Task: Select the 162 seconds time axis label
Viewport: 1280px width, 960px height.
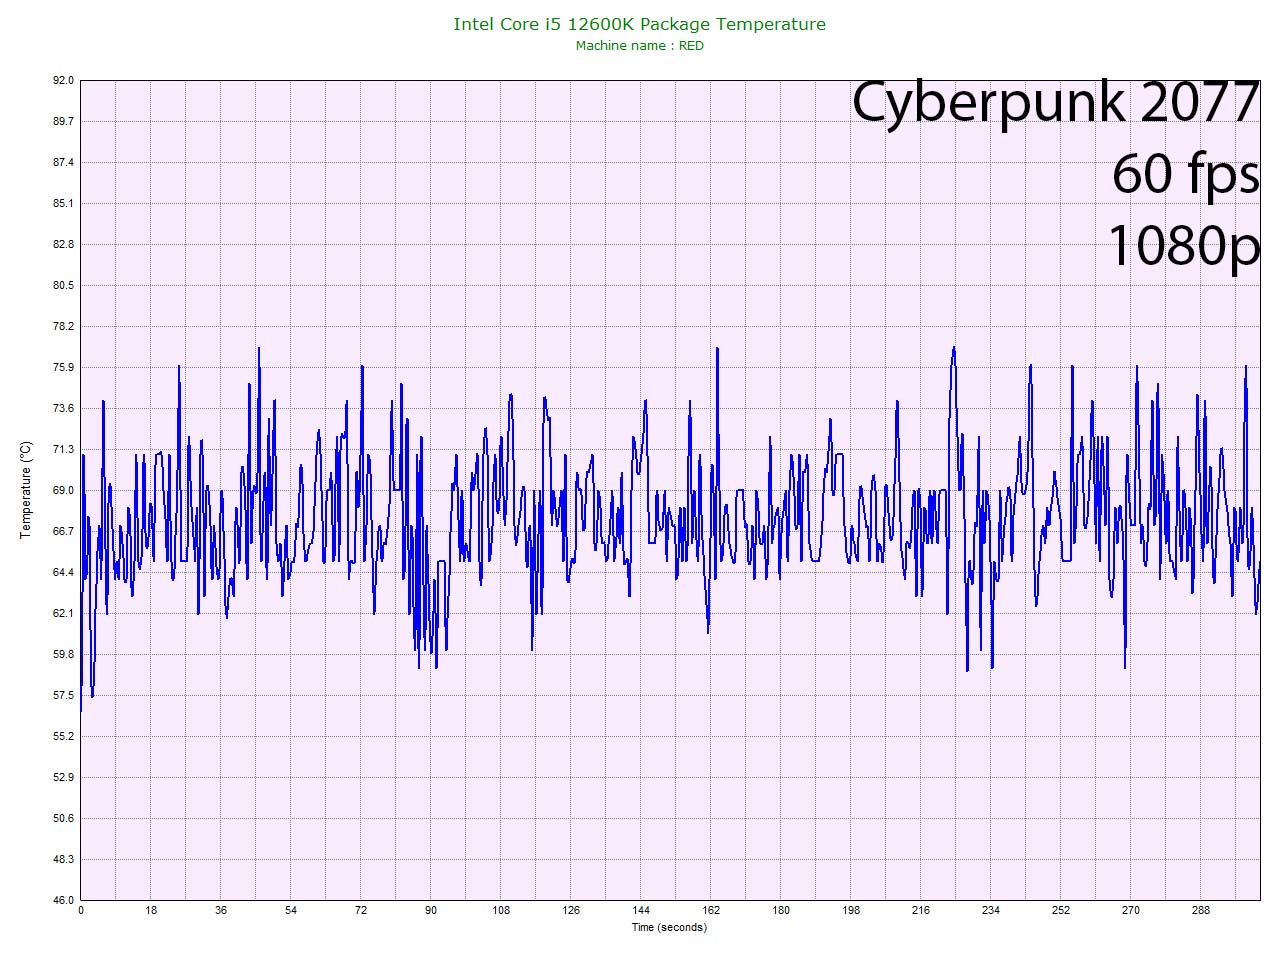Action: point(711,911)
